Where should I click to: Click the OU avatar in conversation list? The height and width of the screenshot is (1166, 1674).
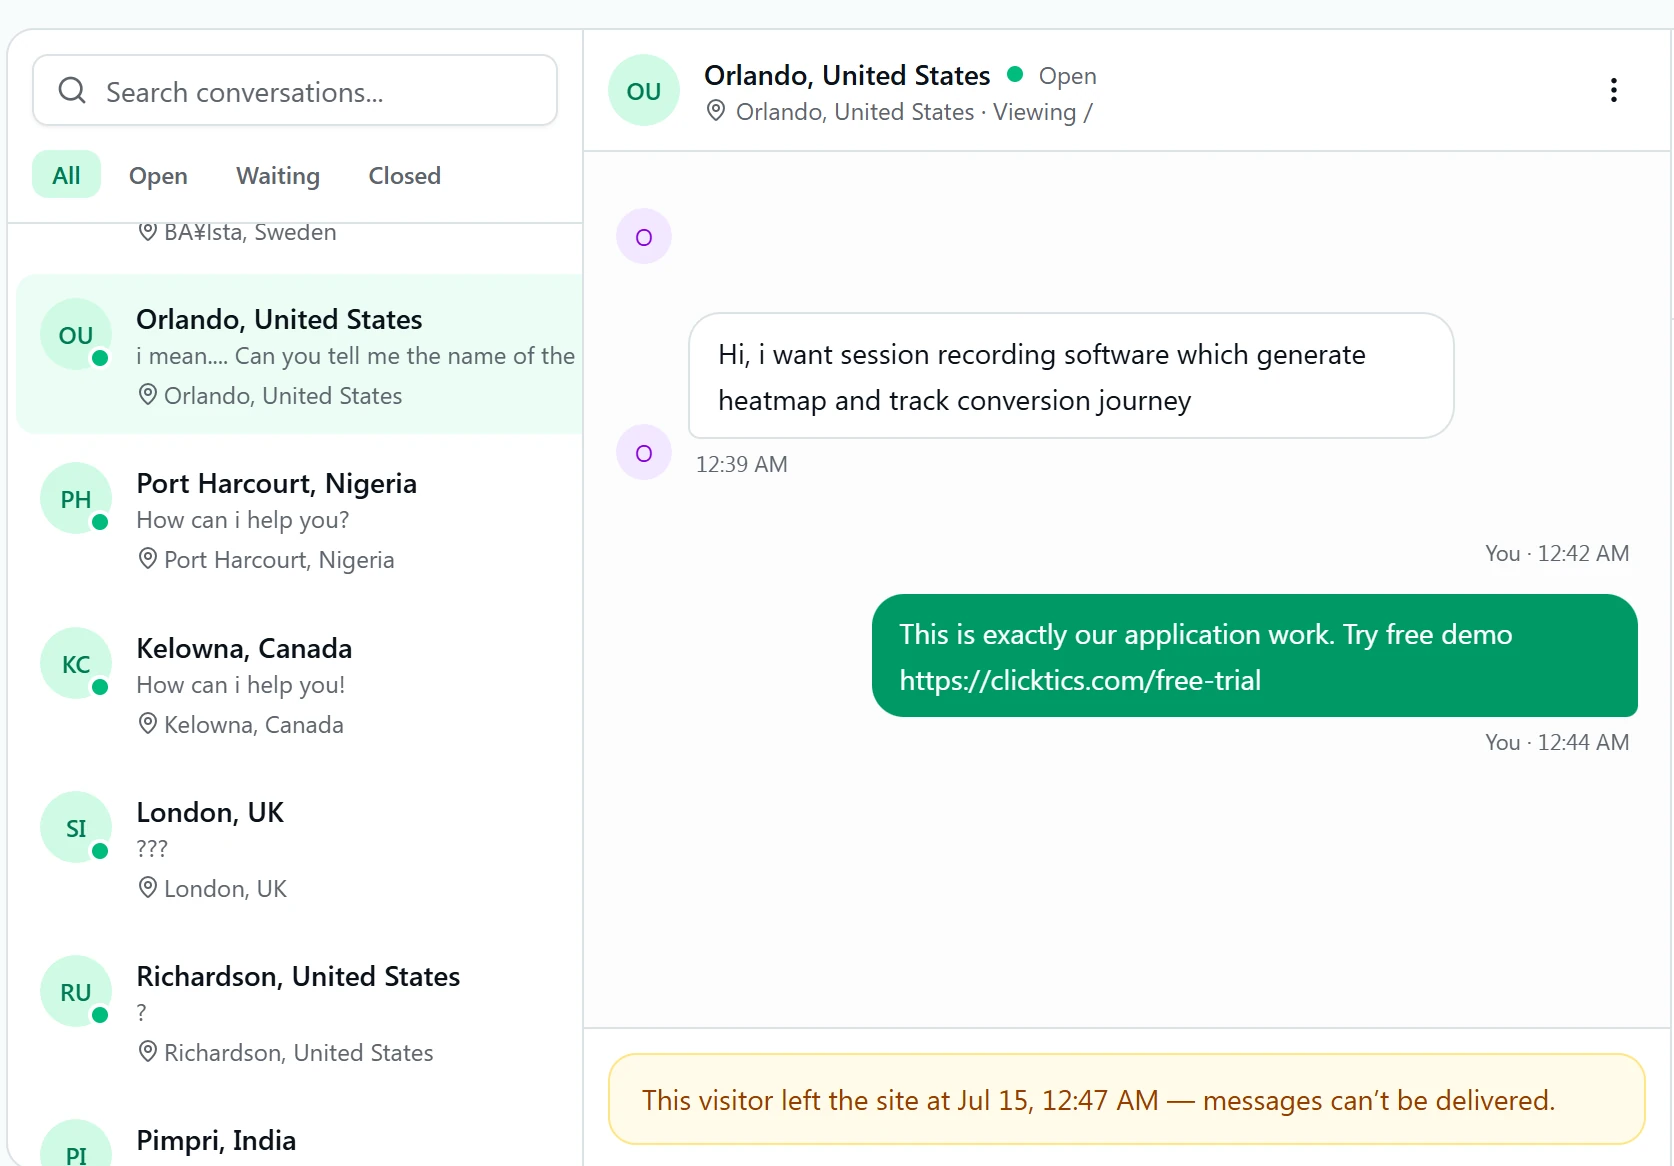coord(76,335)
